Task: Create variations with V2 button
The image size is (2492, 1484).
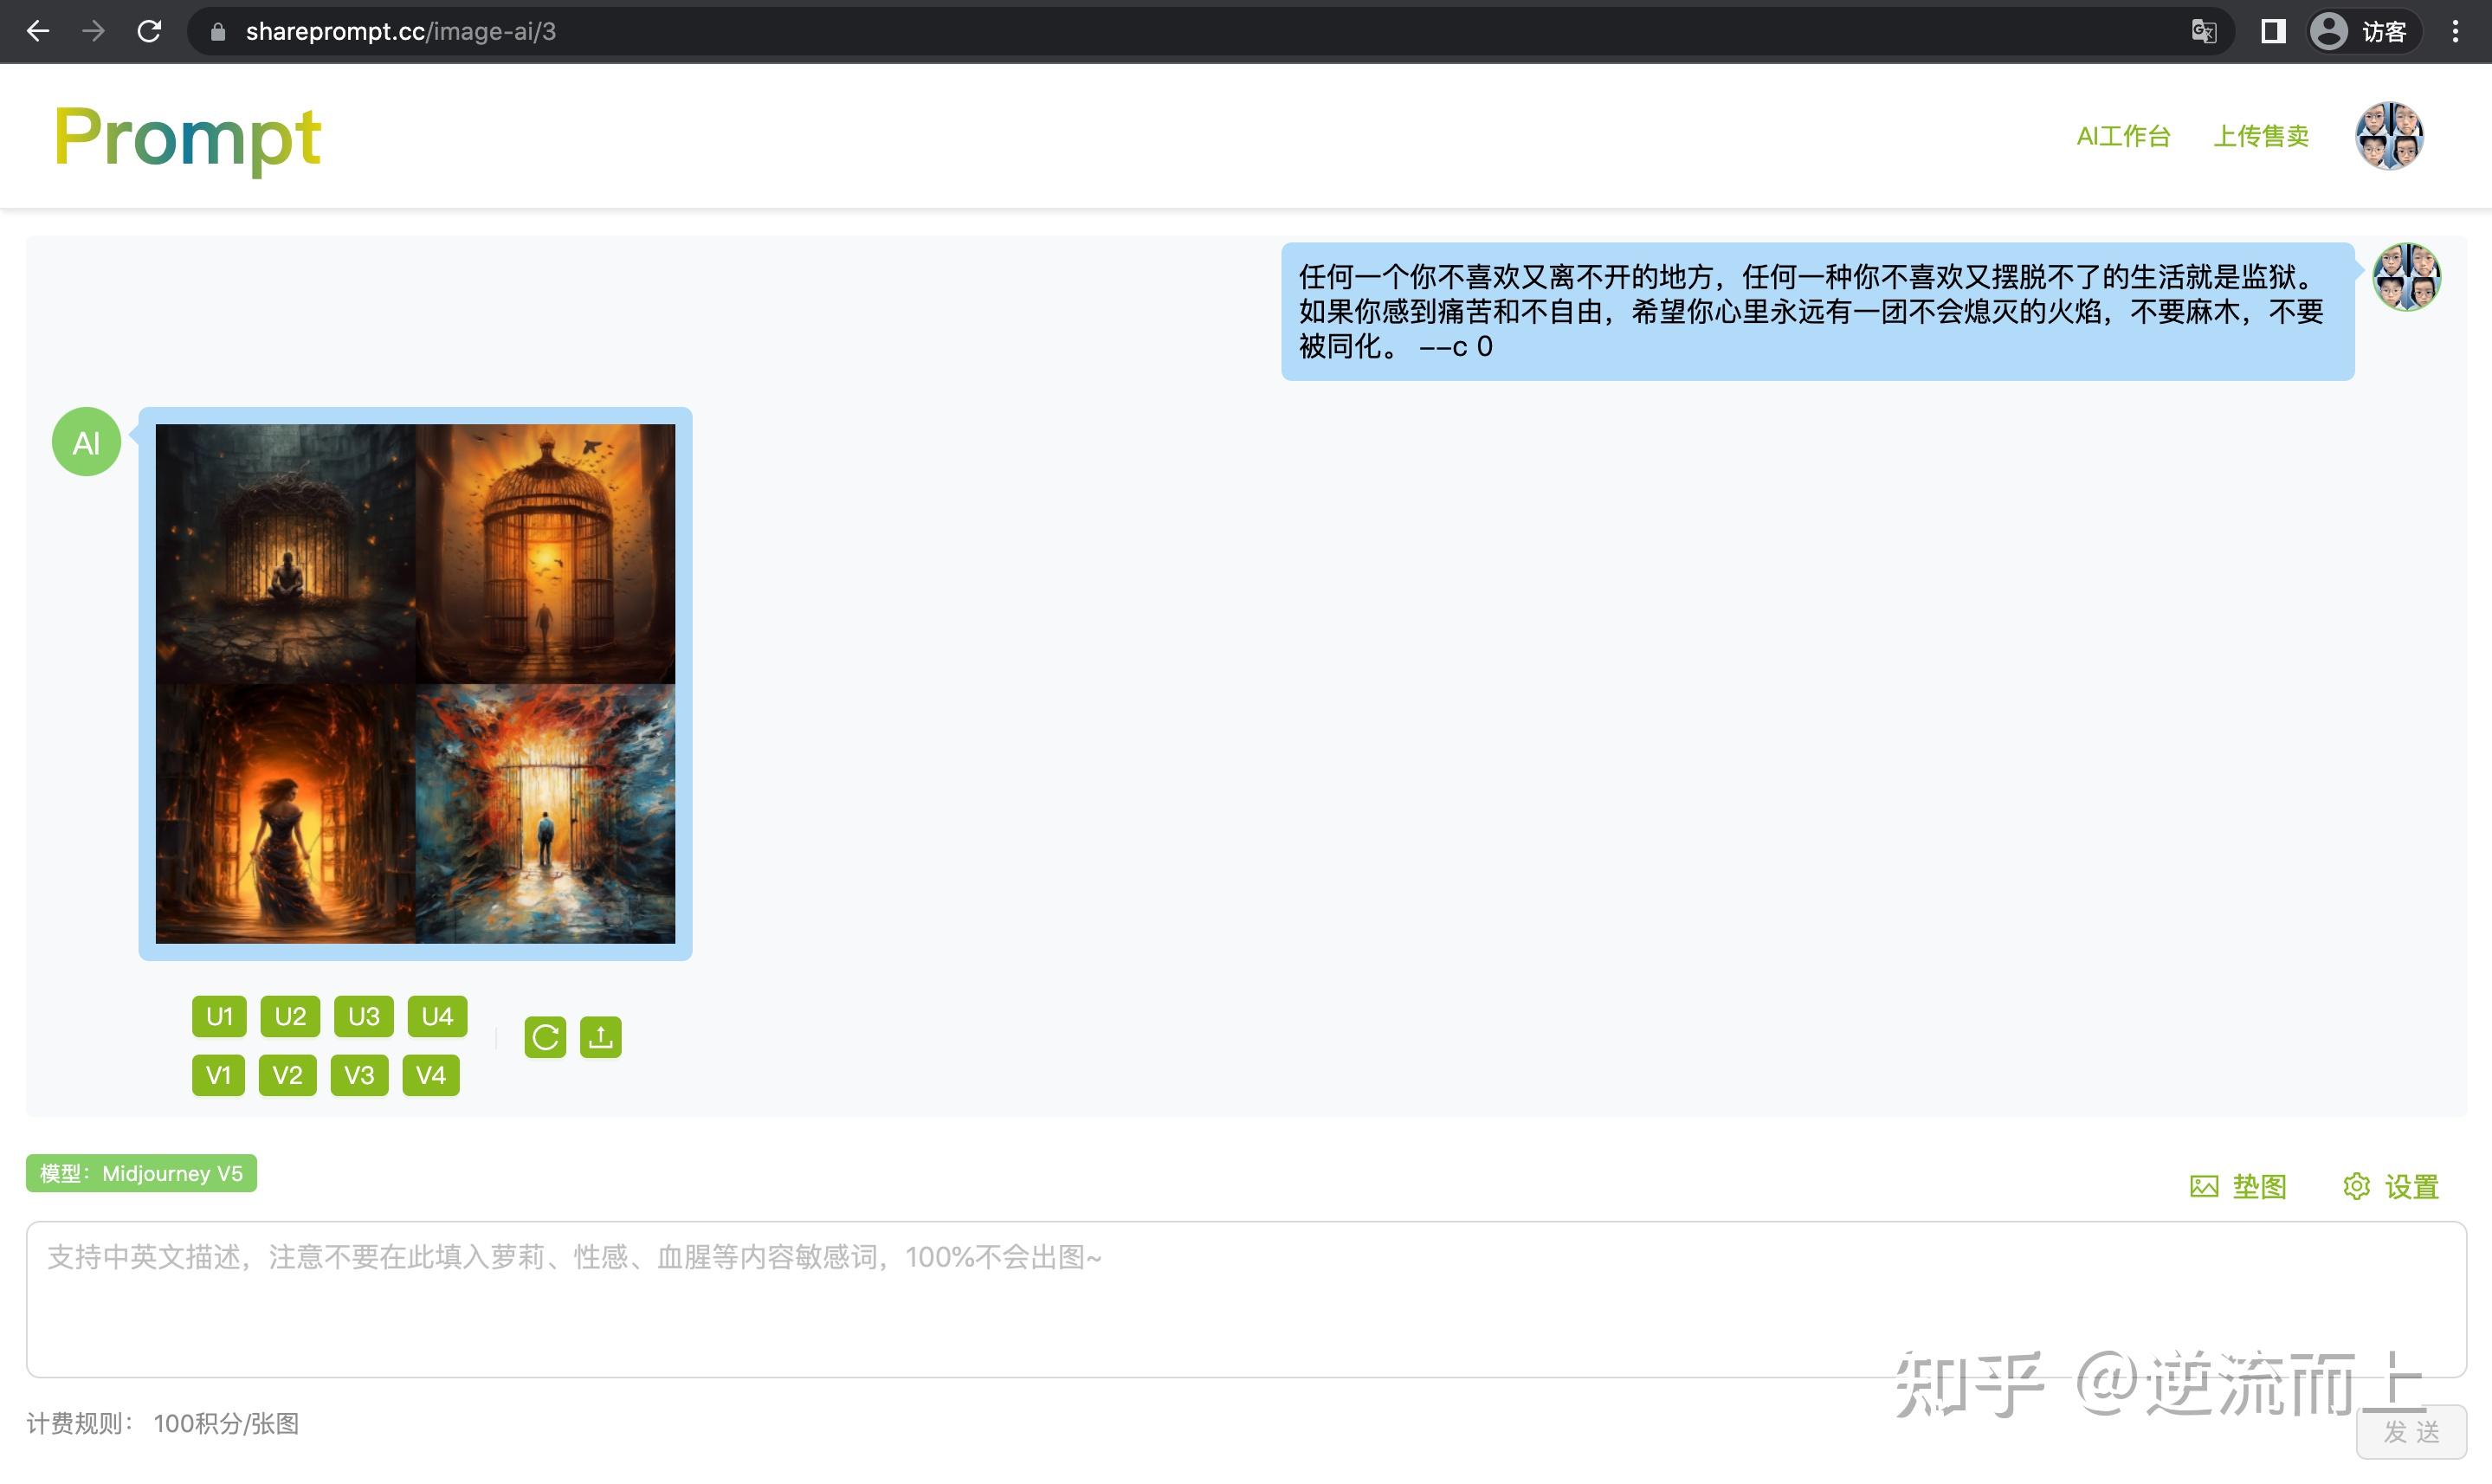Action: pos(287,1075)
